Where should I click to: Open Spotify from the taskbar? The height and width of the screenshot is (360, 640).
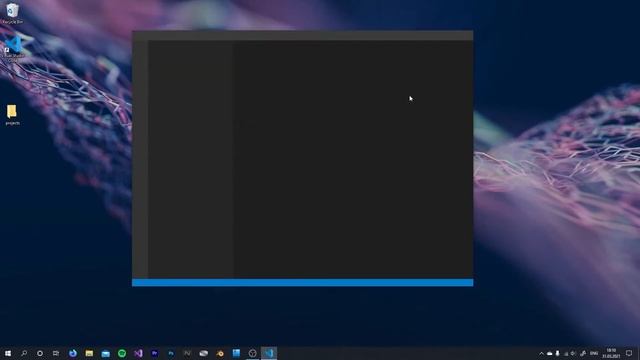(122, 353)
